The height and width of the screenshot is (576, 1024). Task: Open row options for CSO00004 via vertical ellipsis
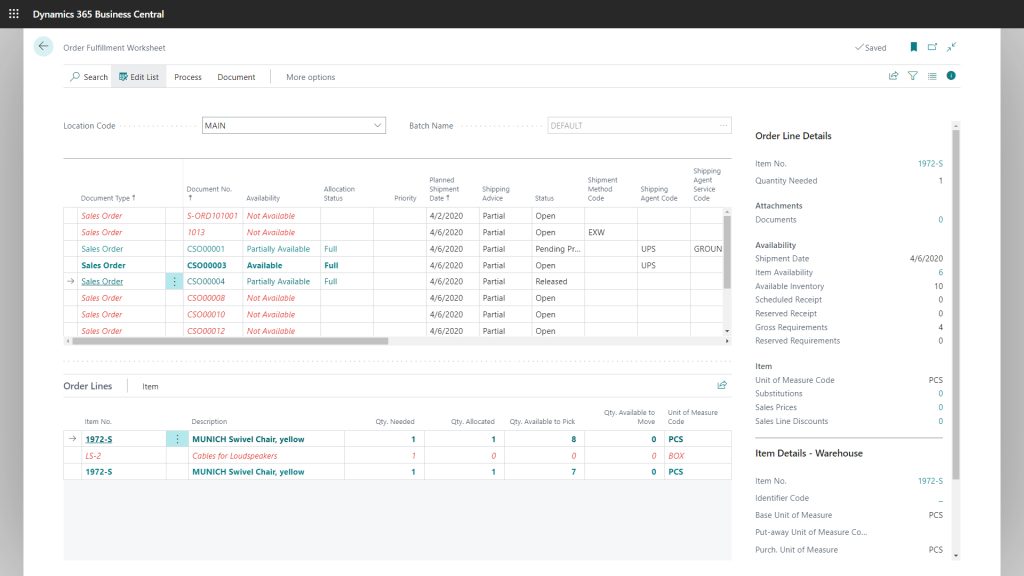(175, 281)
